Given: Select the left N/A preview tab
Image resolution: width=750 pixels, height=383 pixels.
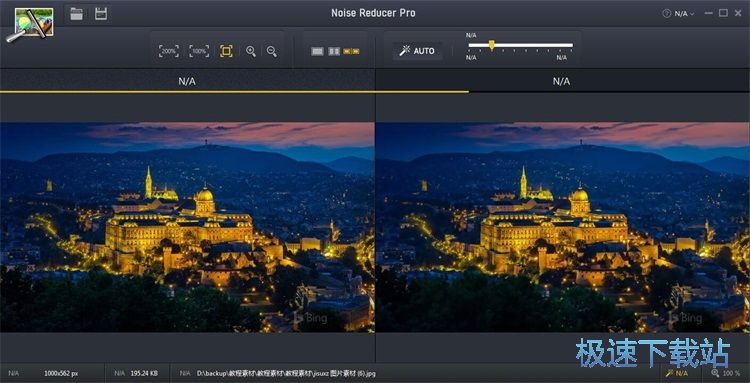Looking at the screenshot, I should 187,81.
